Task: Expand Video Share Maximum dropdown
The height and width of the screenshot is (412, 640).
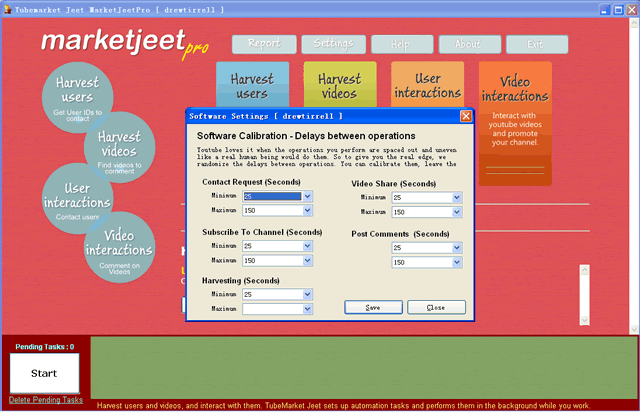Action: pyautogui.click(x=457, y=212)
